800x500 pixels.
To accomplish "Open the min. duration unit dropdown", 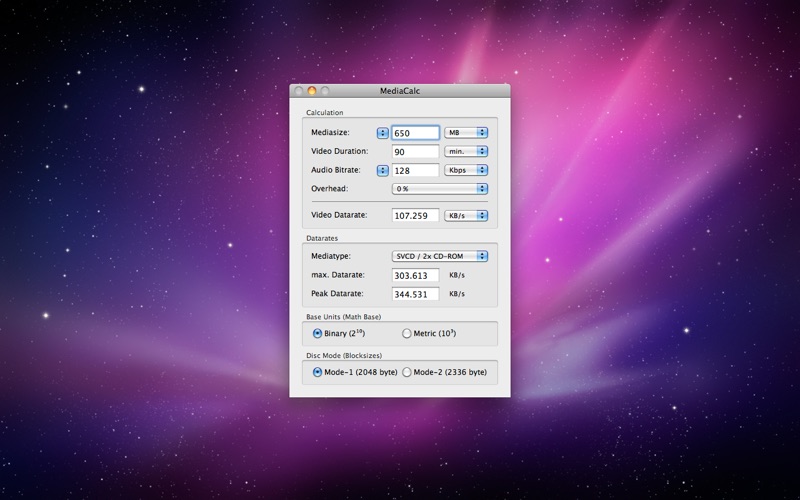I will (x=466, y=152).
